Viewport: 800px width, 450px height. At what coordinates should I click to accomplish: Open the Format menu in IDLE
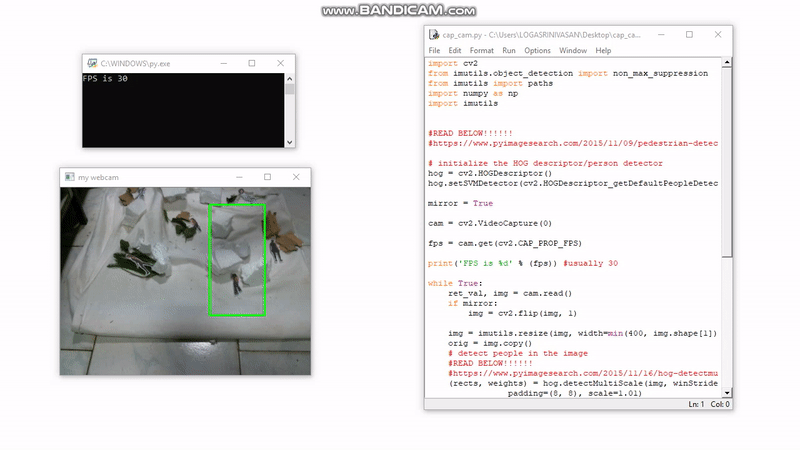[x=482, y=50]
